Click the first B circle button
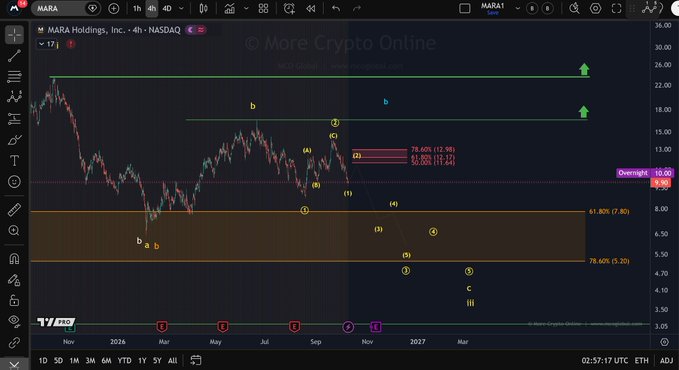 (x=532, y=8)
